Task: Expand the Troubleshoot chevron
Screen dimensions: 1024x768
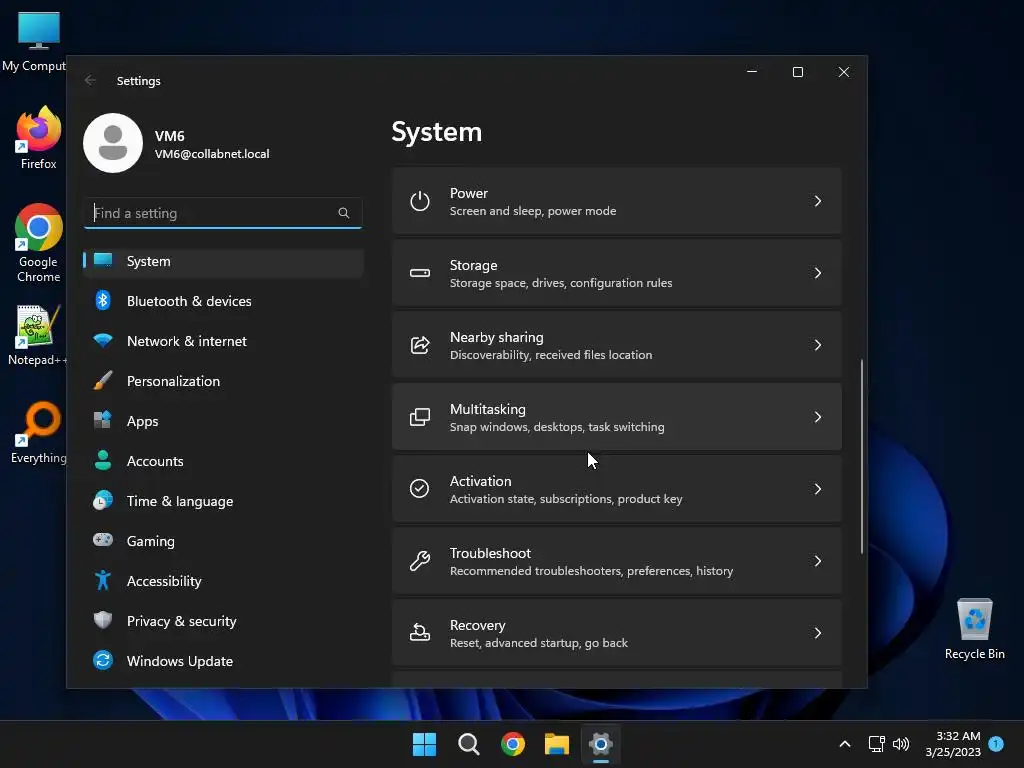Action: coord(818,560)
